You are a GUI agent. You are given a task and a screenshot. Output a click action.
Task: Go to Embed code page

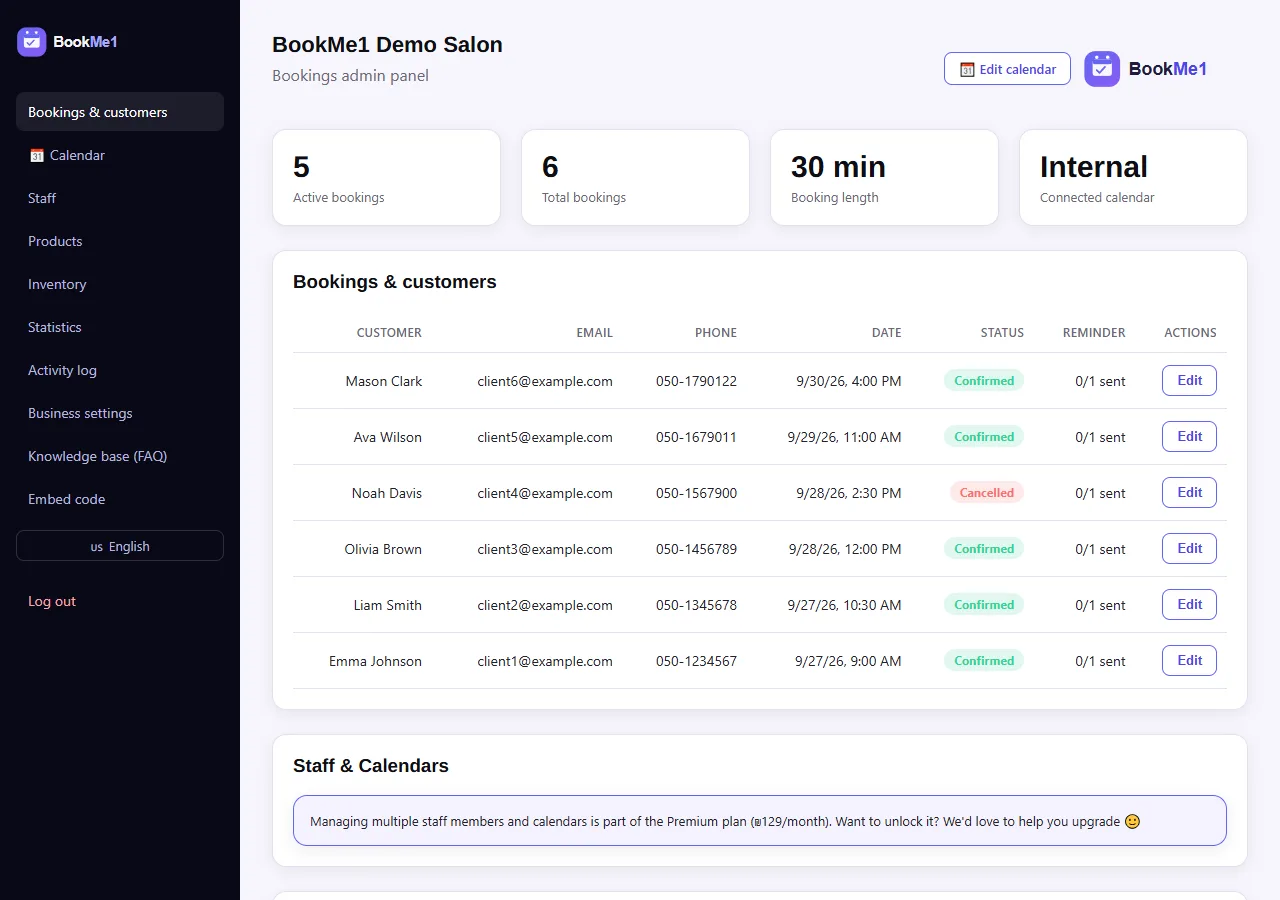(x=120, y=499)
